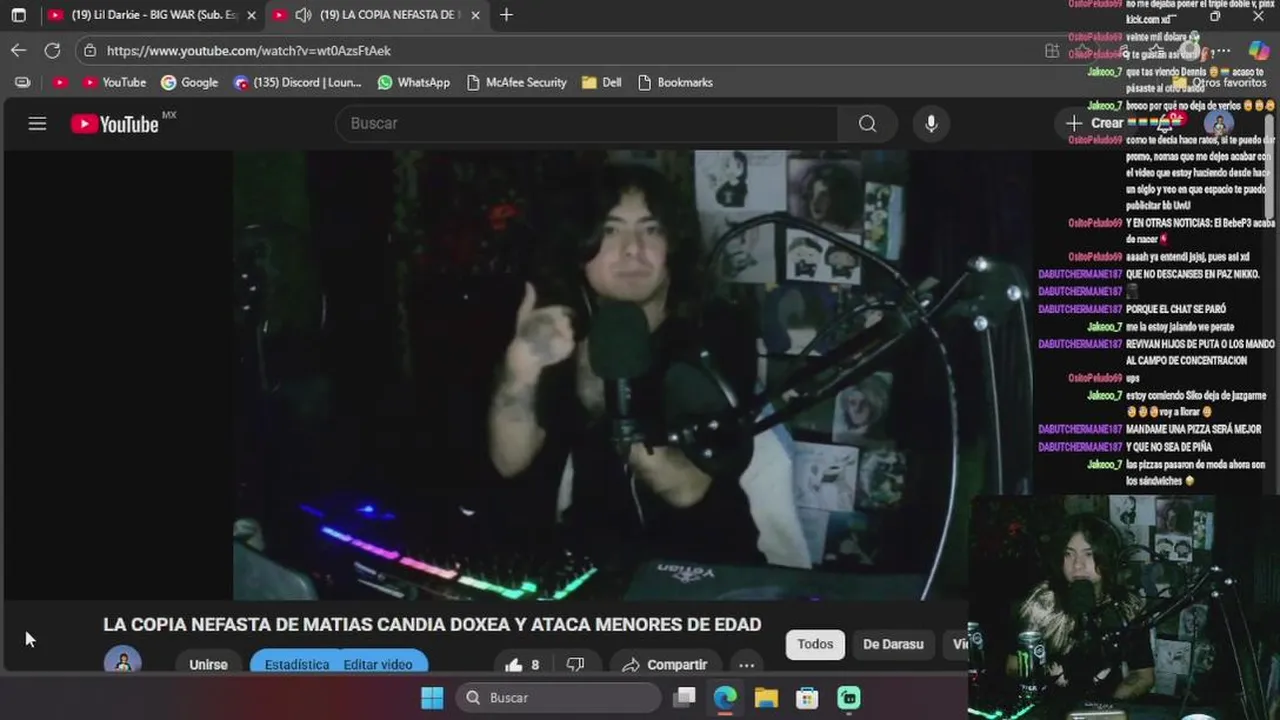The width and height of the screenshot is (1280, 720).
Task: Select the video title text
Action: [x=432, y=624]
